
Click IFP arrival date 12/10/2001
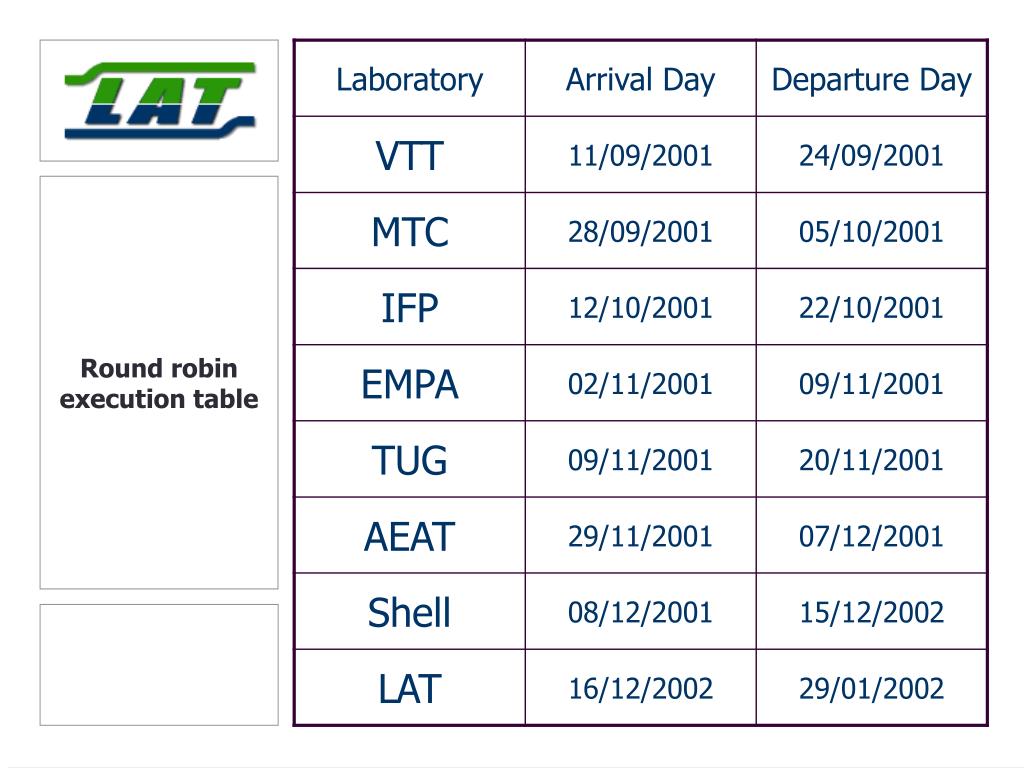641,308
